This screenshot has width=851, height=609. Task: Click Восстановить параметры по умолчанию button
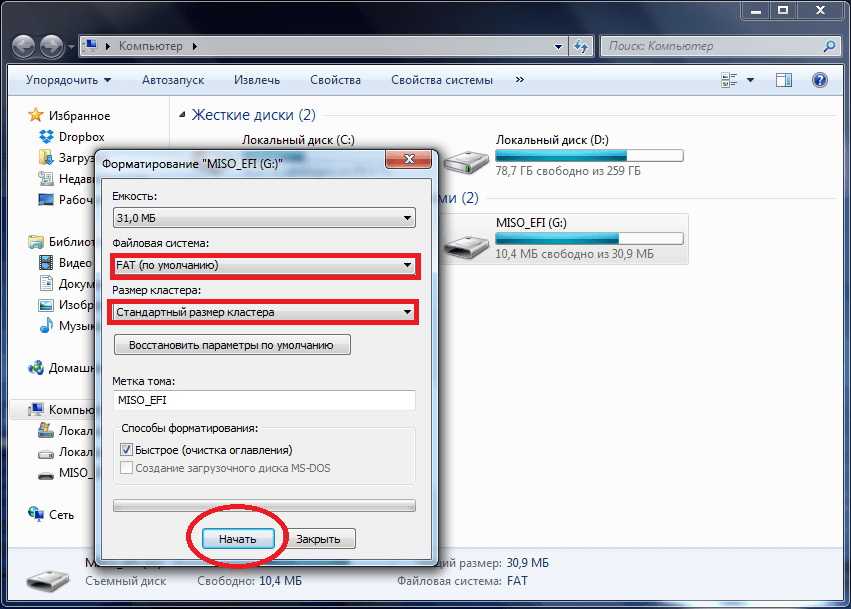(232, 345)
